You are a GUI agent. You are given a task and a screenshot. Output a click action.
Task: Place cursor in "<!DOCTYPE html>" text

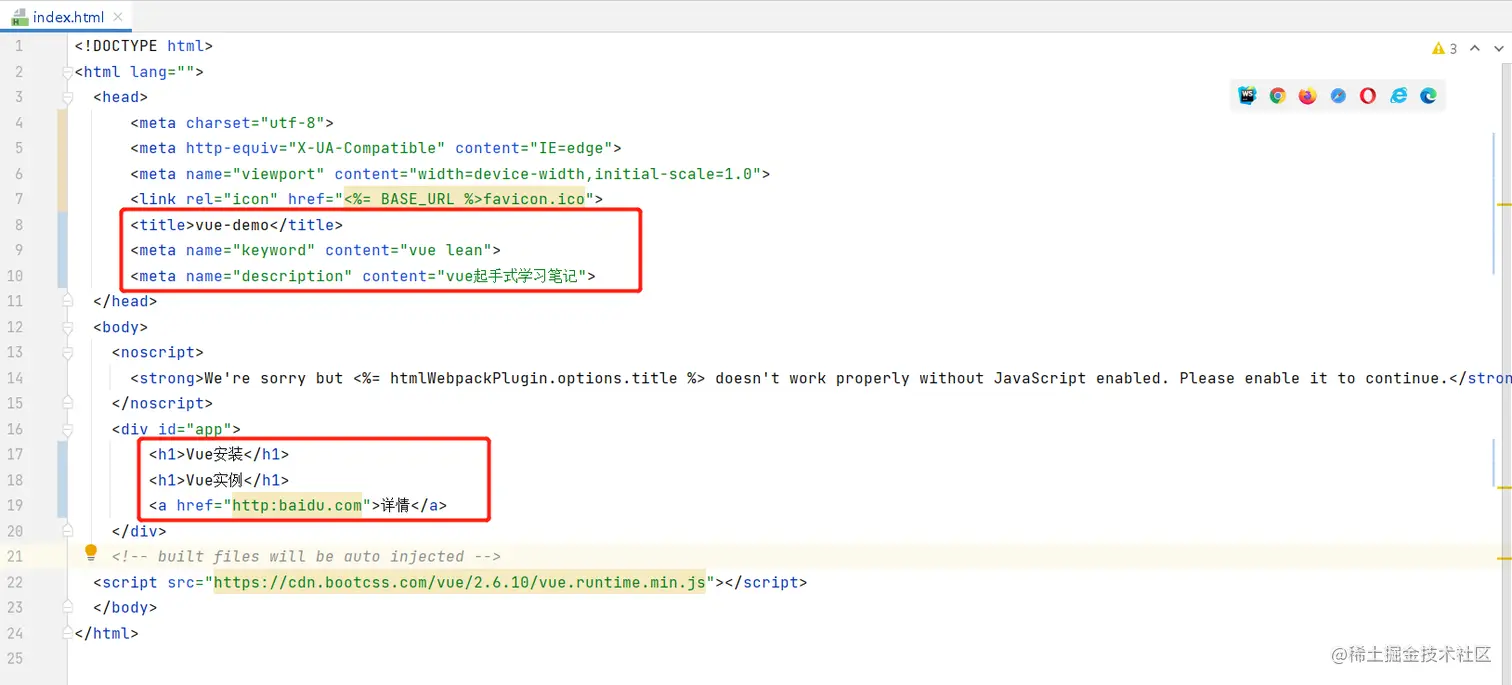click(x=144, y=46)
